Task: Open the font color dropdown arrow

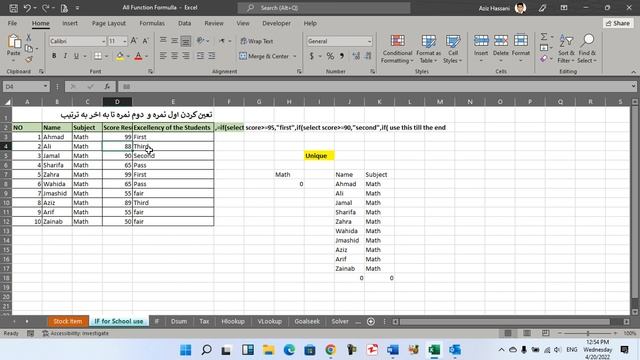Action: tap(147, 56)
